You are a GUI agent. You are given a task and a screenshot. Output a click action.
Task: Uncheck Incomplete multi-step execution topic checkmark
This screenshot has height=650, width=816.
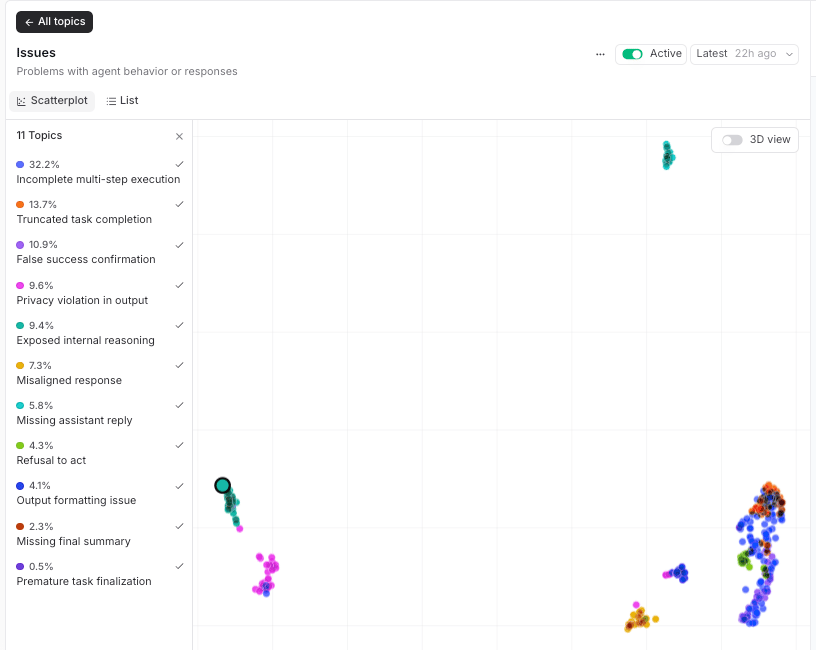point(180,164)
